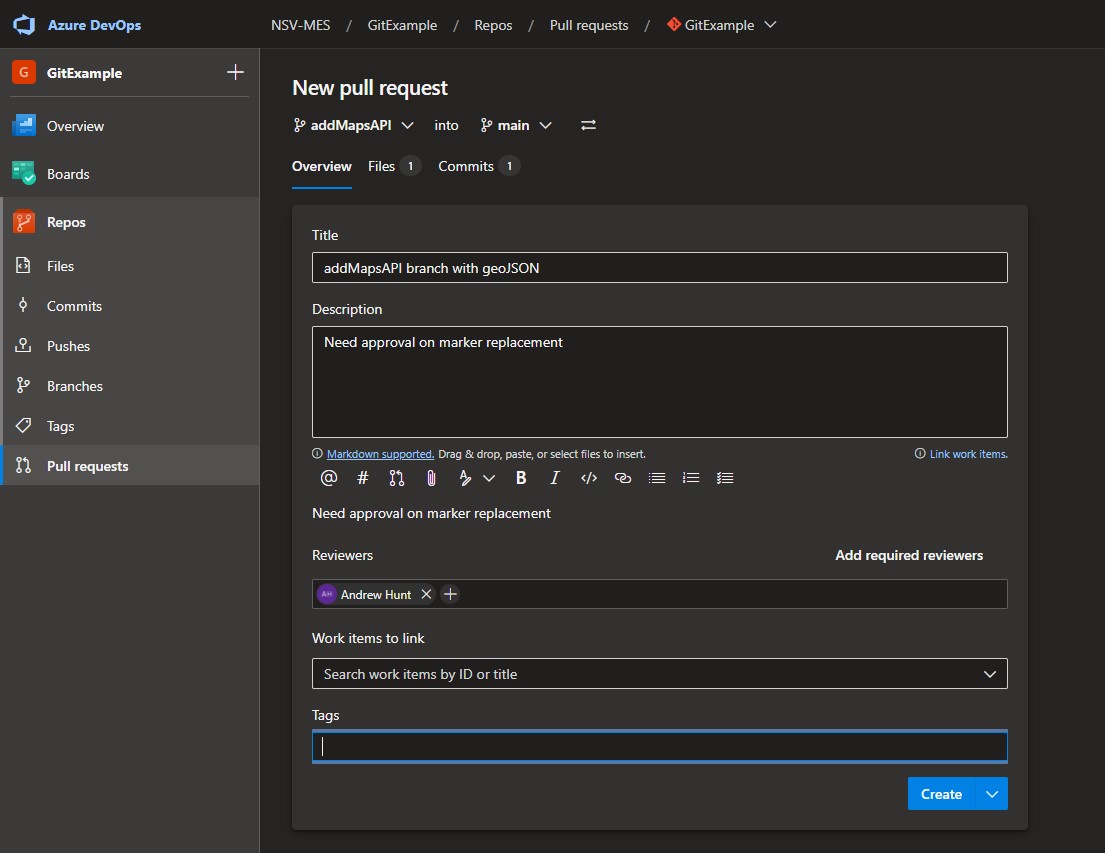This screenshot has width=1105, height=853.
Task: Insert a hyperlink using the link icon
Action: coord(623,477)
